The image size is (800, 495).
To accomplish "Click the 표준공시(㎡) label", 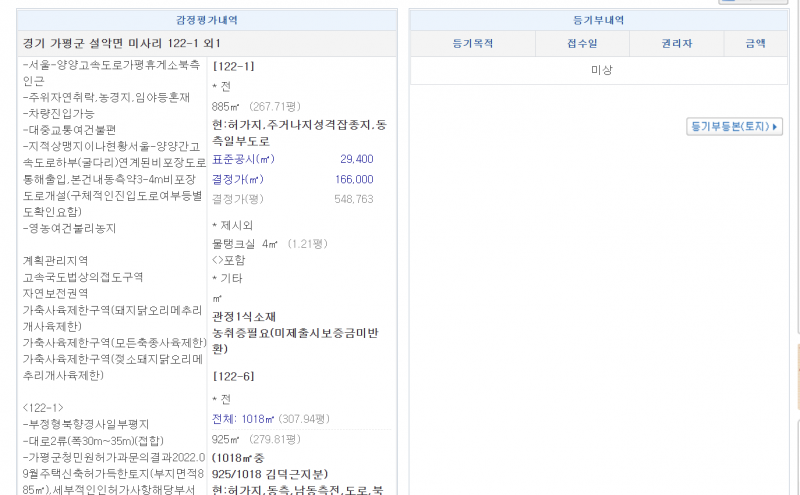I will pyautogui.click(x=243, y=159).
